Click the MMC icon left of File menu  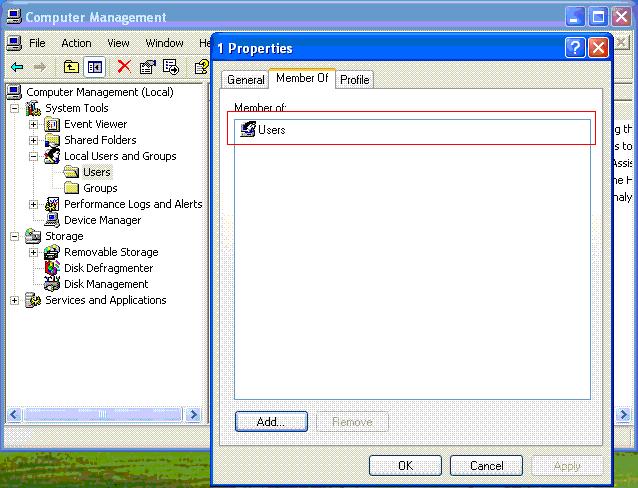pyautogui.click(x=14, y=43)
